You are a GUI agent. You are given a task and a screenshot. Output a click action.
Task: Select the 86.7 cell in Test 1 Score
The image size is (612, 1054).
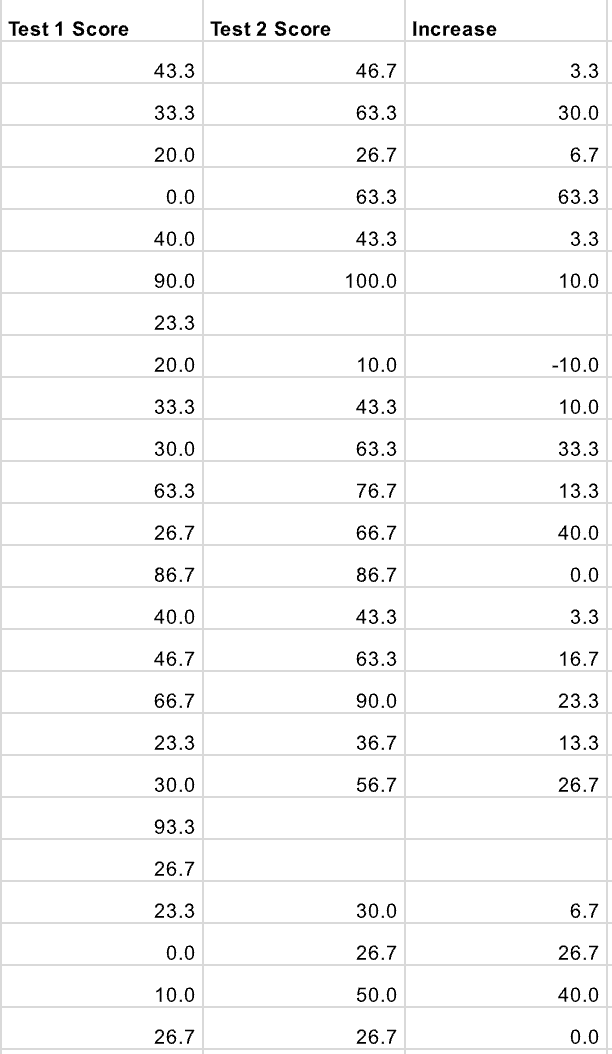coord(174,575)
